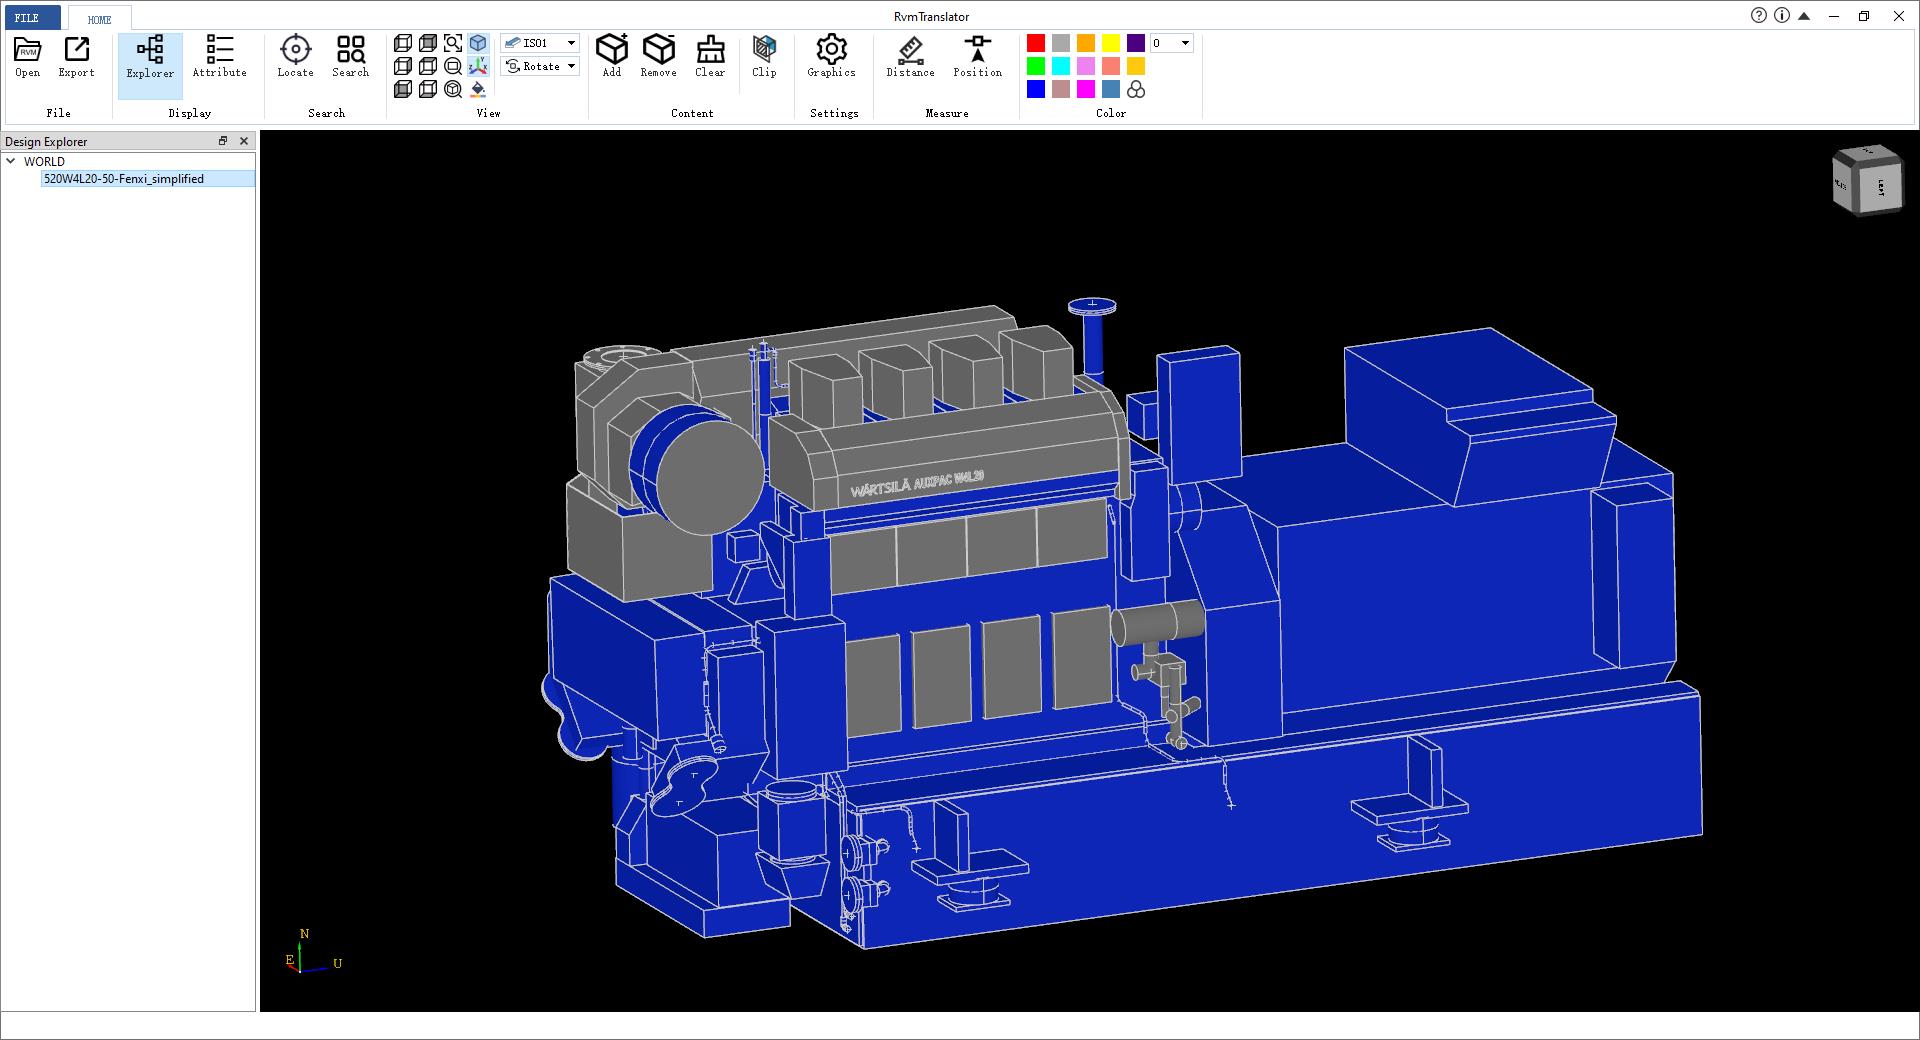Image resolution: width=1920 pixels, height=1040 pixels.
Task: Pick the green color swatch
Action: click(1036, 66)
